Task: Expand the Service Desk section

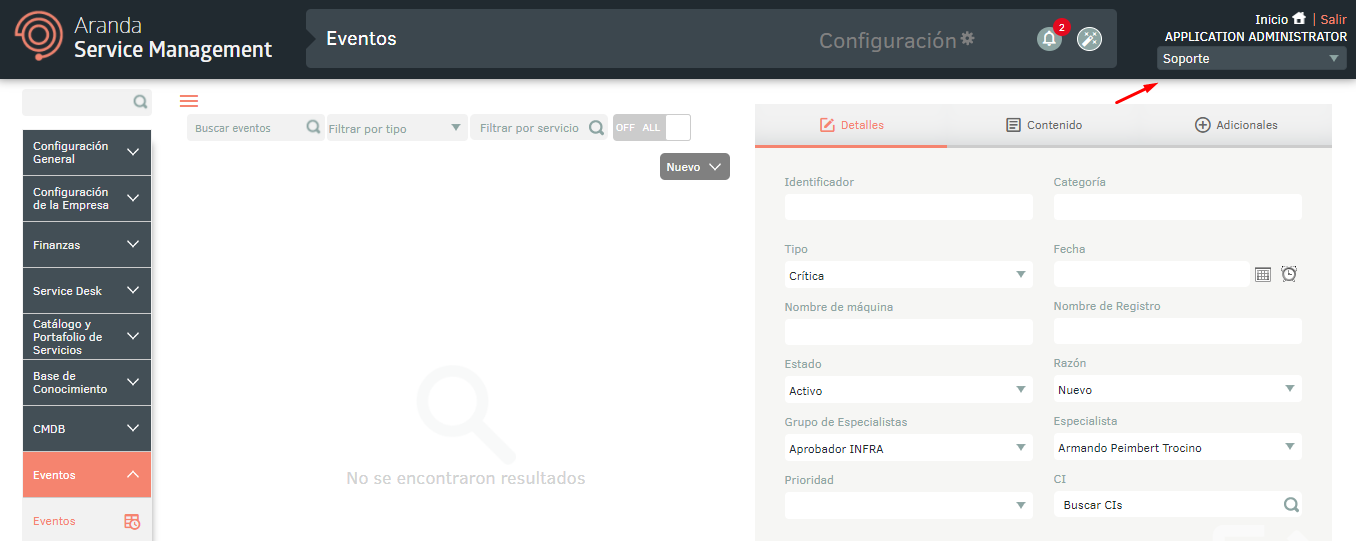Action: [87, 291]
